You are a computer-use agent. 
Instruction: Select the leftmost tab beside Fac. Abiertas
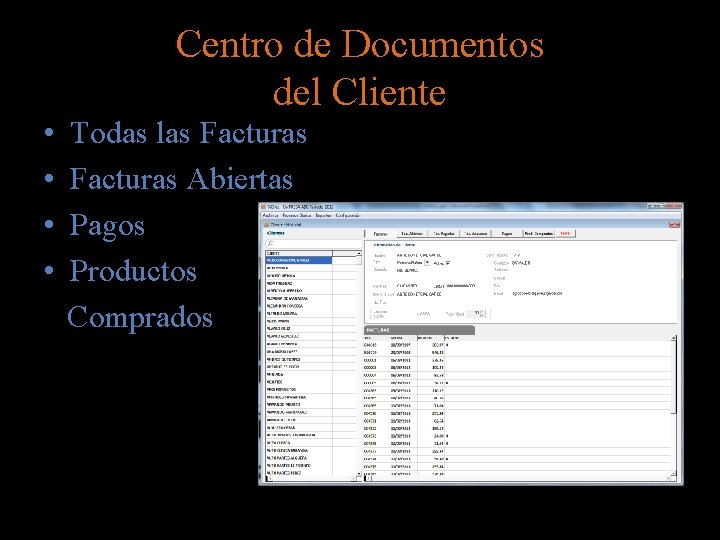click(x=380, y=234)
